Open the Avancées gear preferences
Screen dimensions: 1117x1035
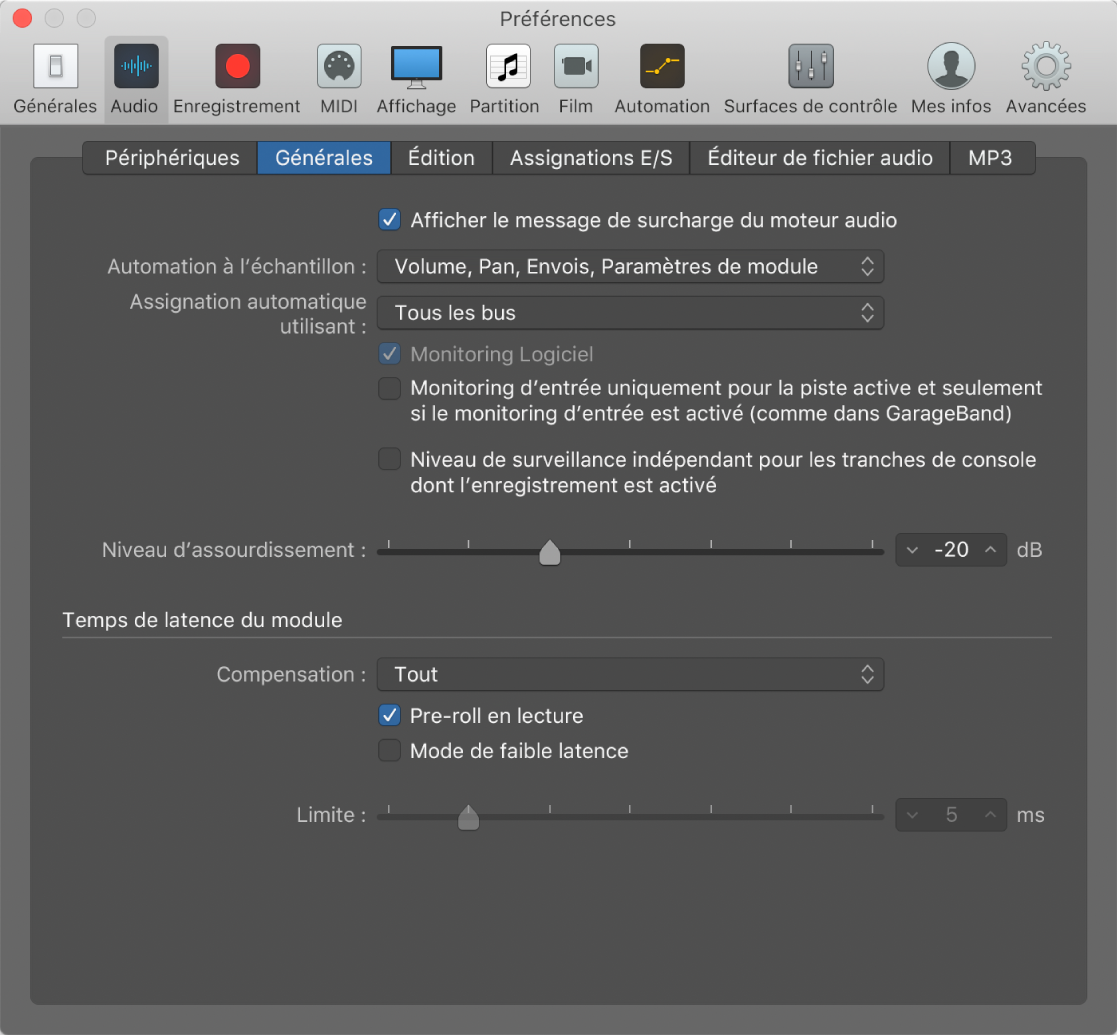coord(1045,80)
